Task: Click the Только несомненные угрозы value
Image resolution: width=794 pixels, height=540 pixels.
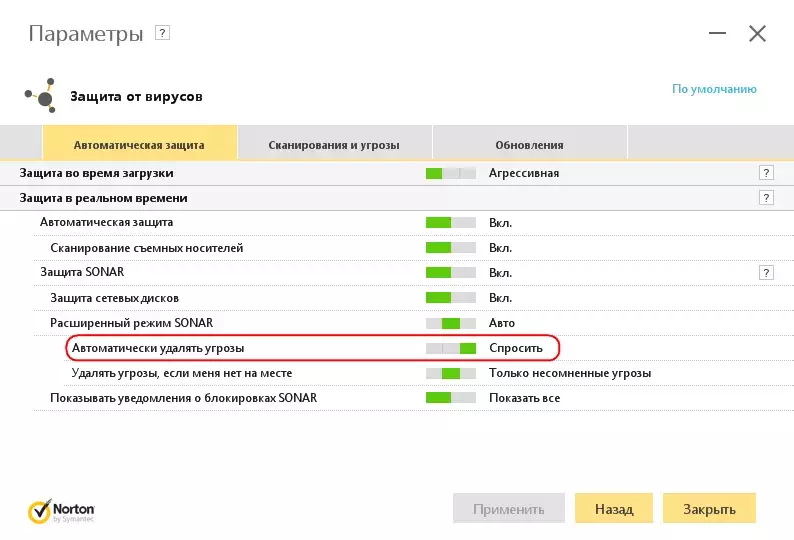Action: pos(570,373)
